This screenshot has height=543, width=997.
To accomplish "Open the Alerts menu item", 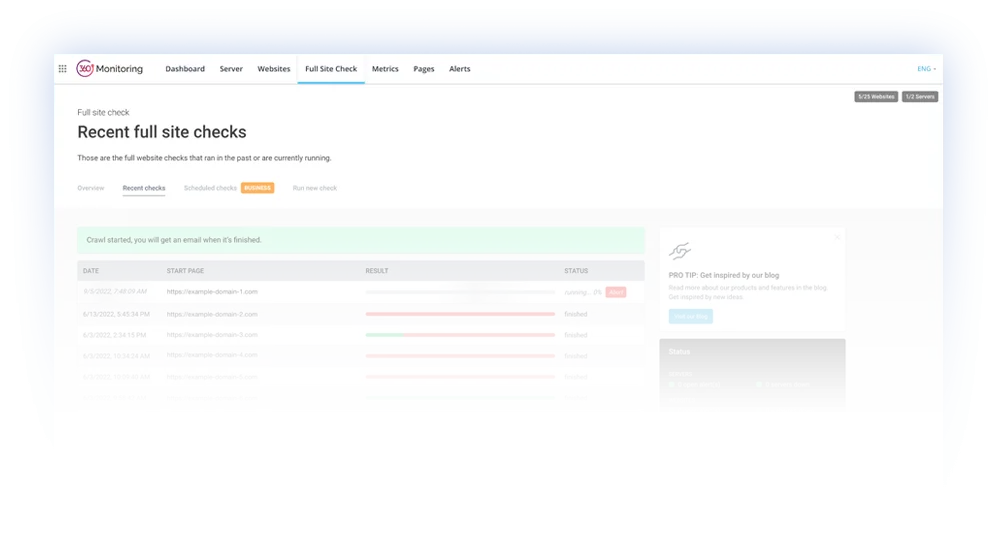I will 460,69.
